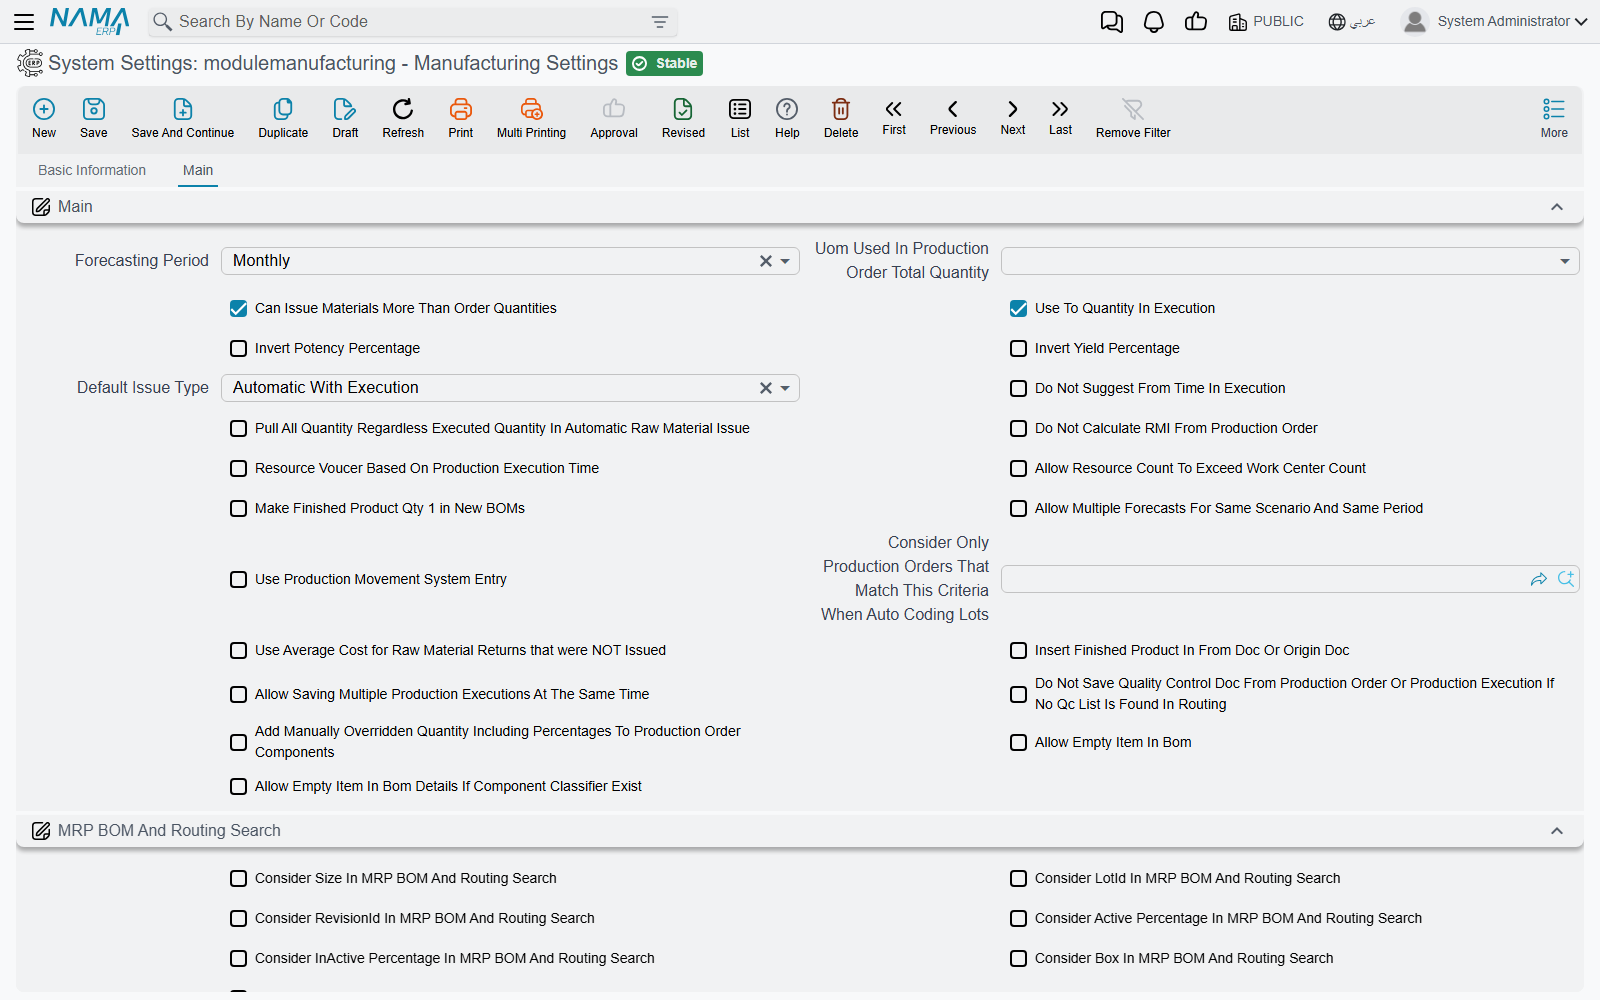Open the hamburger navigation menu
This screenshot has height=1000, width=1600.
point(24,21)
